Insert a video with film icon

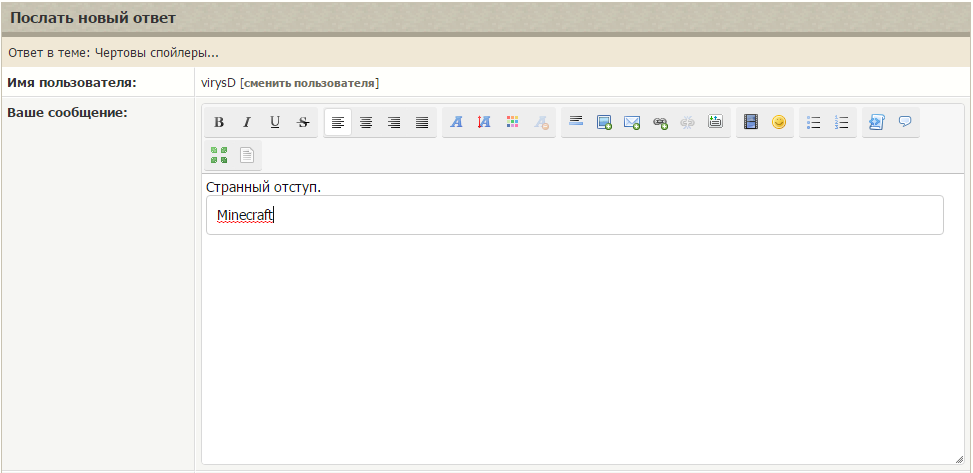(x=751, y=122)
